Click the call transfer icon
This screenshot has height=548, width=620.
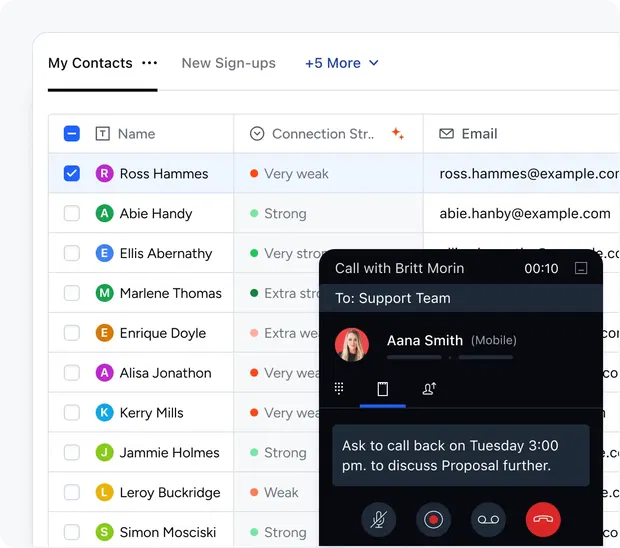coord(429,389)
